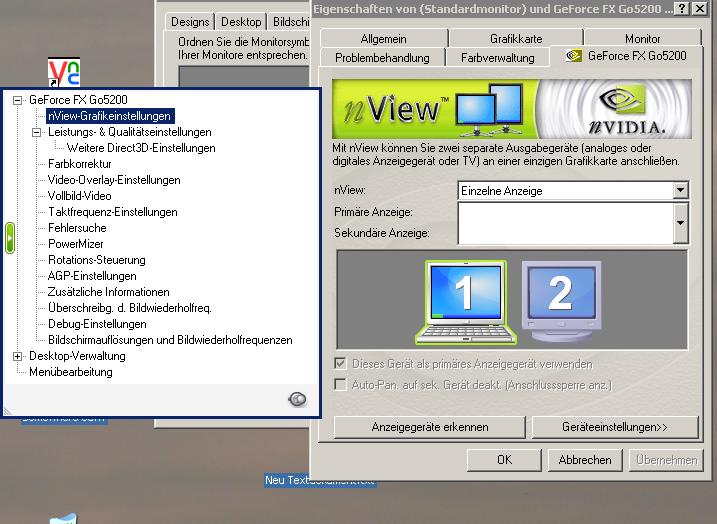717x524 pixels.
Task: Click the green flyout handle on left edge
Action: (10, 238)
